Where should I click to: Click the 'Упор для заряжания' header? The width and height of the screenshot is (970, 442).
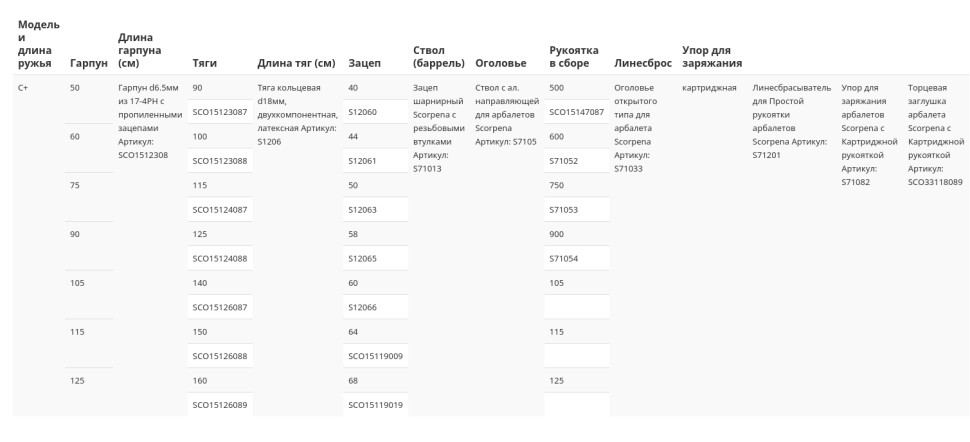(x=712, y=56)
